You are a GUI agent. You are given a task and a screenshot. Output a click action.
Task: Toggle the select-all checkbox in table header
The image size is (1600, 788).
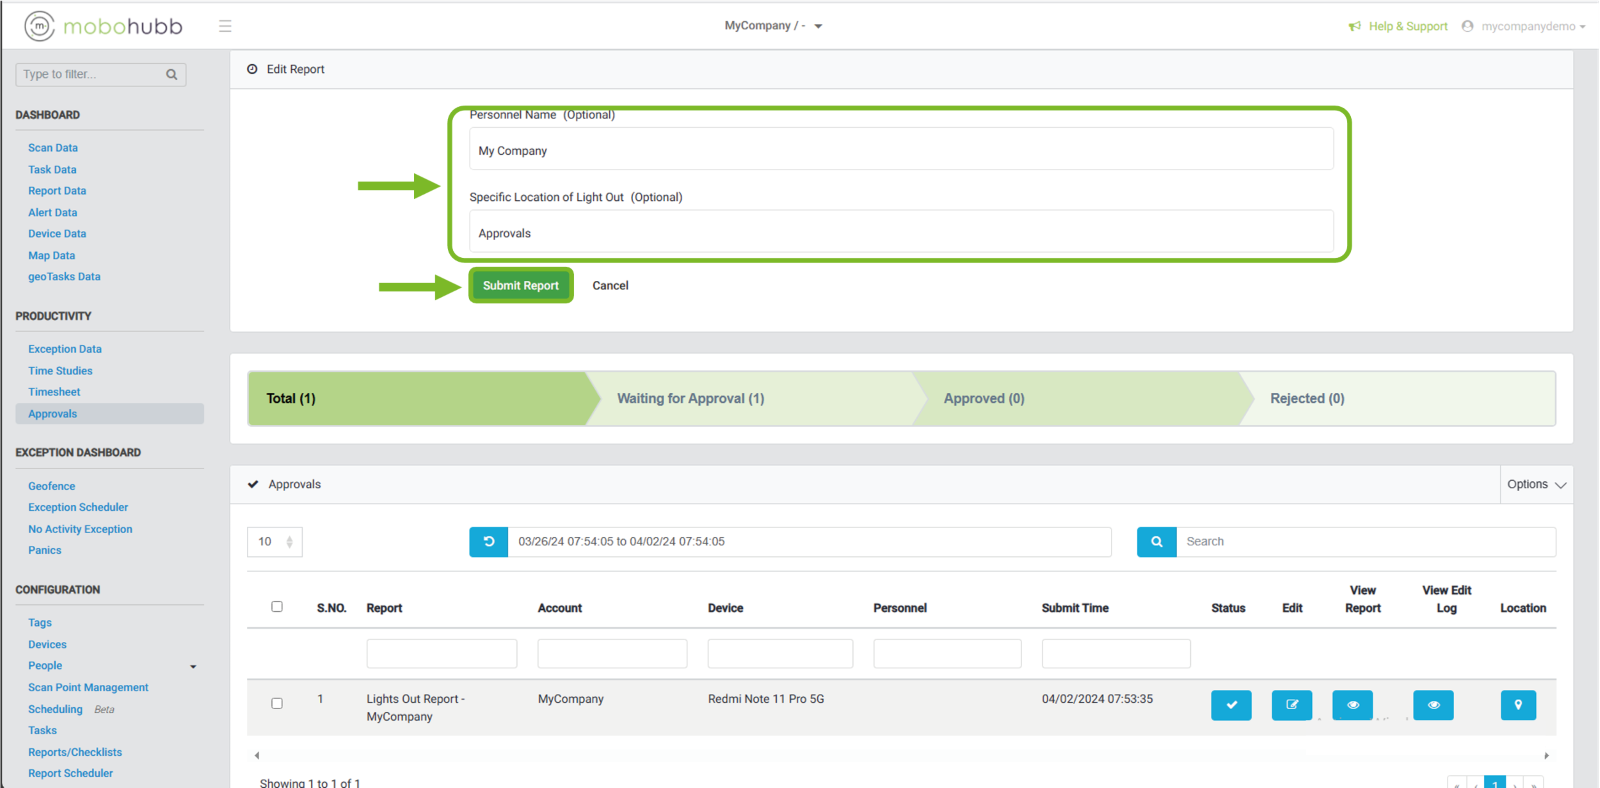(x=277, y=607)
